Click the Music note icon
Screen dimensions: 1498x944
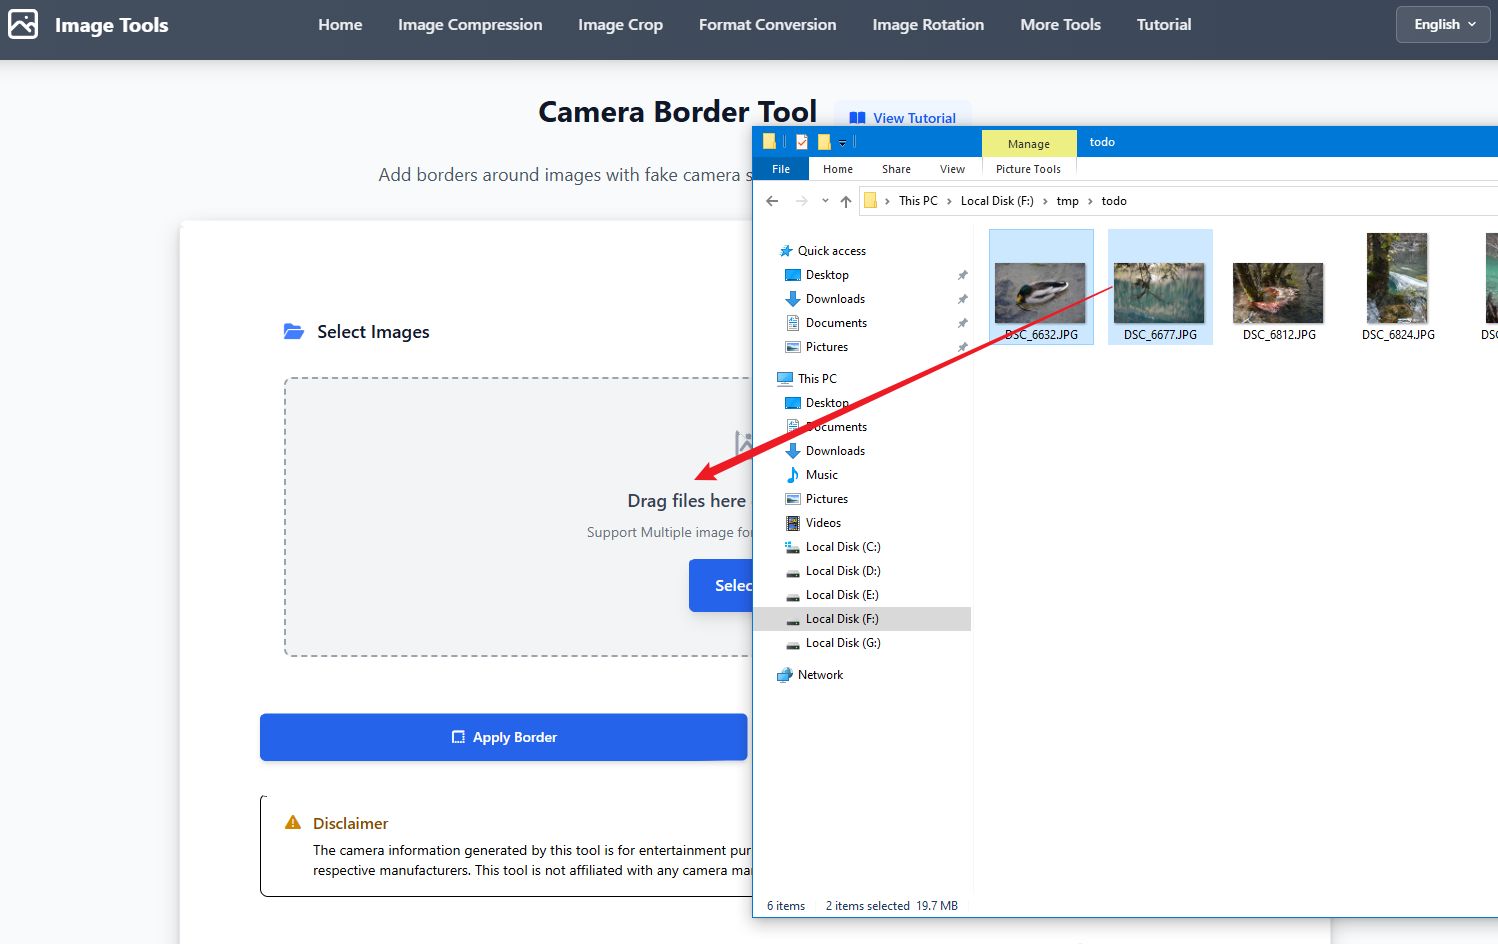pyautogui.click(x=793, y=475)
